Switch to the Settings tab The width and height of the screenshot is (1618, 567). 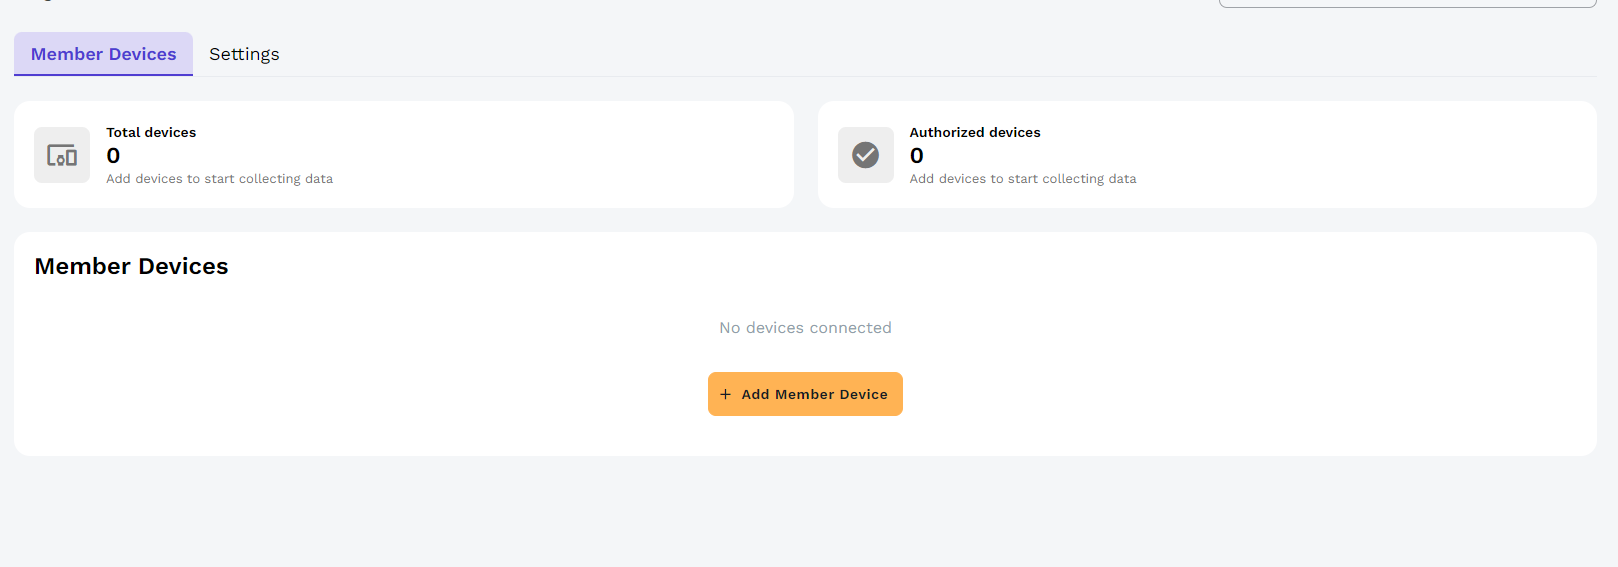tap(244, 54)
